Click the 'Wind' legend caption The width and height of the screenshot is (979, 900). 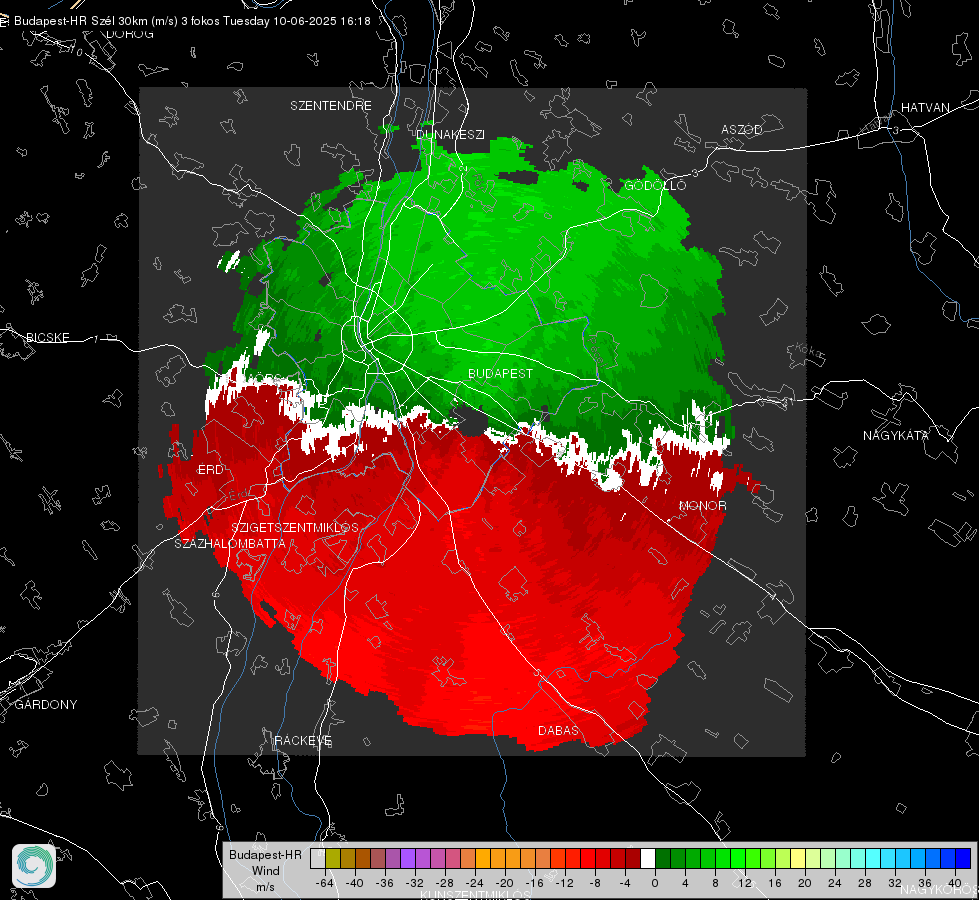click(x=265, y=871)
